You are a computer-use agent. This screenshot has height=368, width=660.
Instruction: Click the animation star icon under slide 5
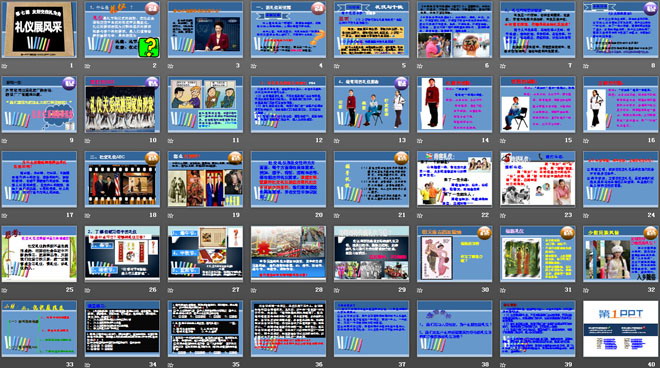[x=337, y=66]
